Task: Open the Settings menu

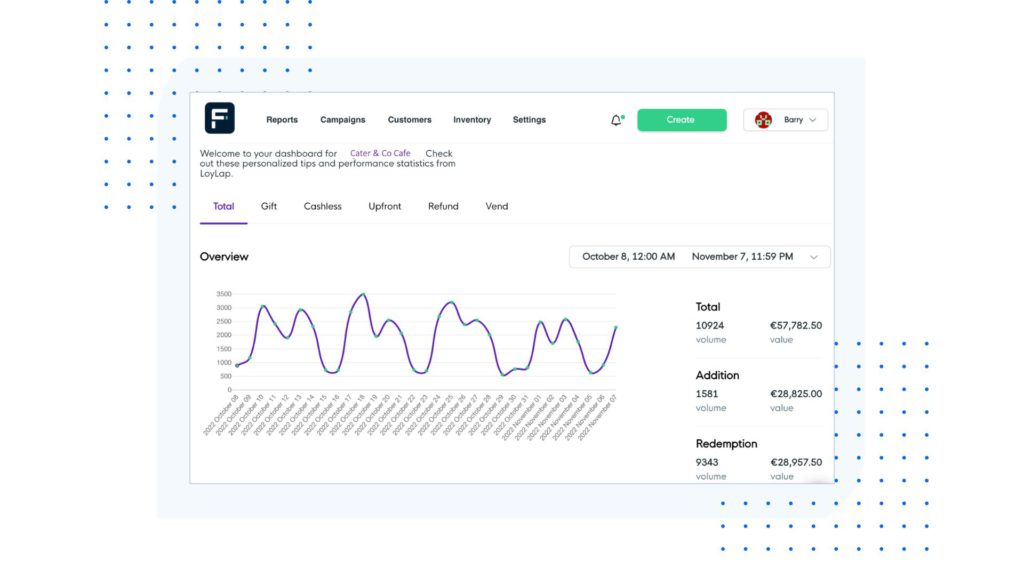Action: coord(529,119)
